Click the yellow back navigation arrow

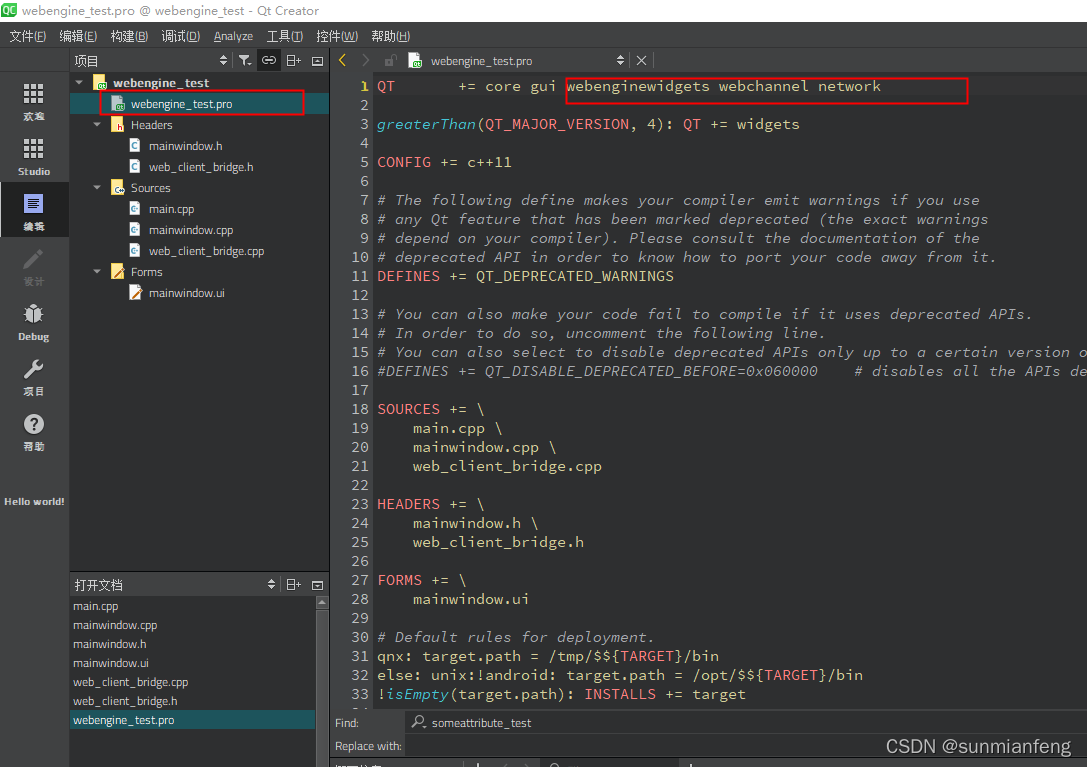(x=341, y=60)
